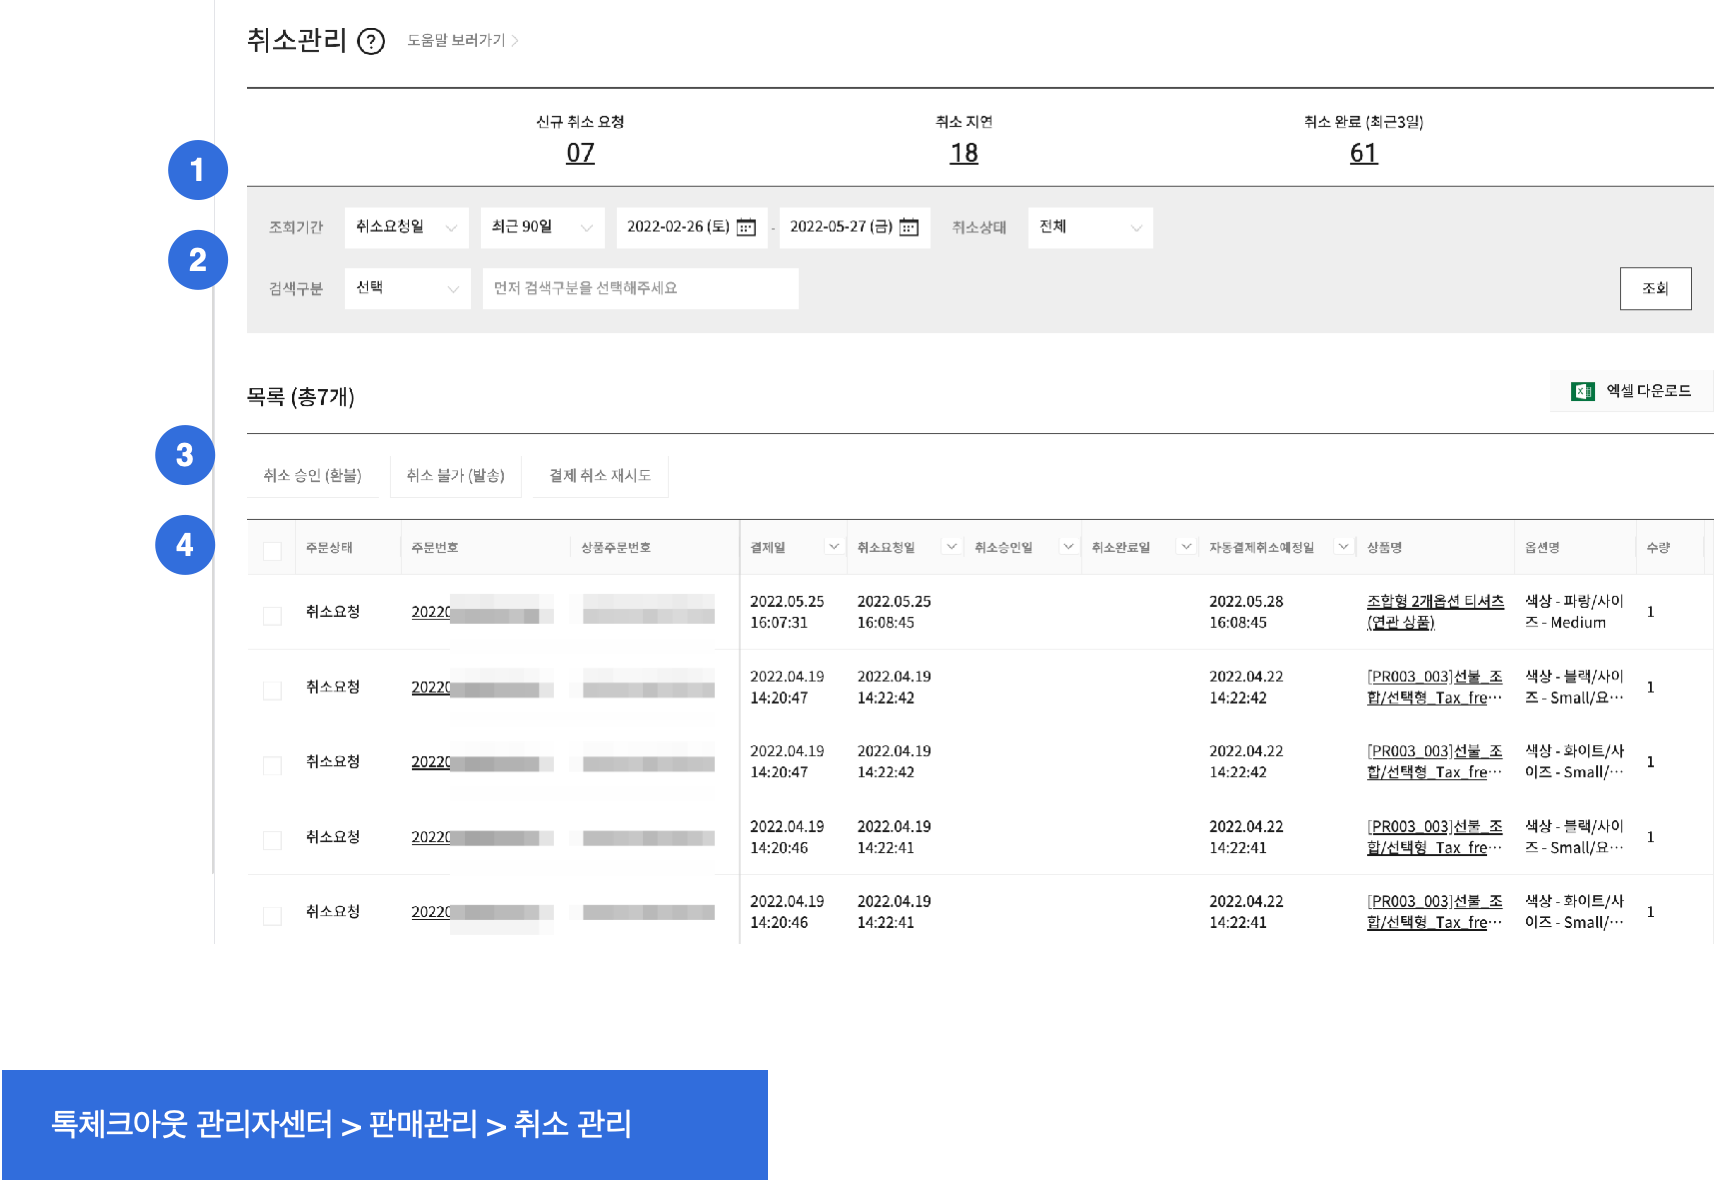Expand the 취소요청일 period type dropdown
The height and width of the screenshot is (1182, 1722).
click(406, 228)
